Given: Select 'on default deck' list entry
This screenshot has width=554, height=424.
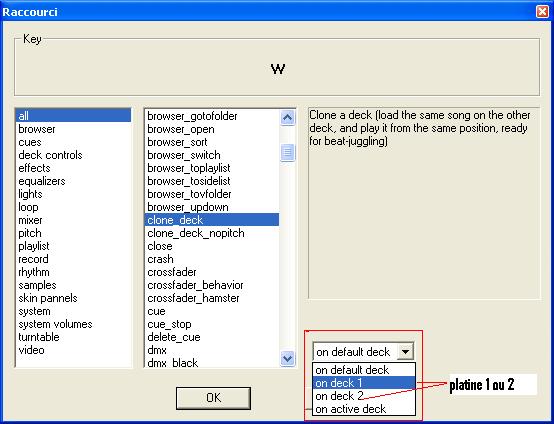Looking at the screenshot, I should coord(364,370).
